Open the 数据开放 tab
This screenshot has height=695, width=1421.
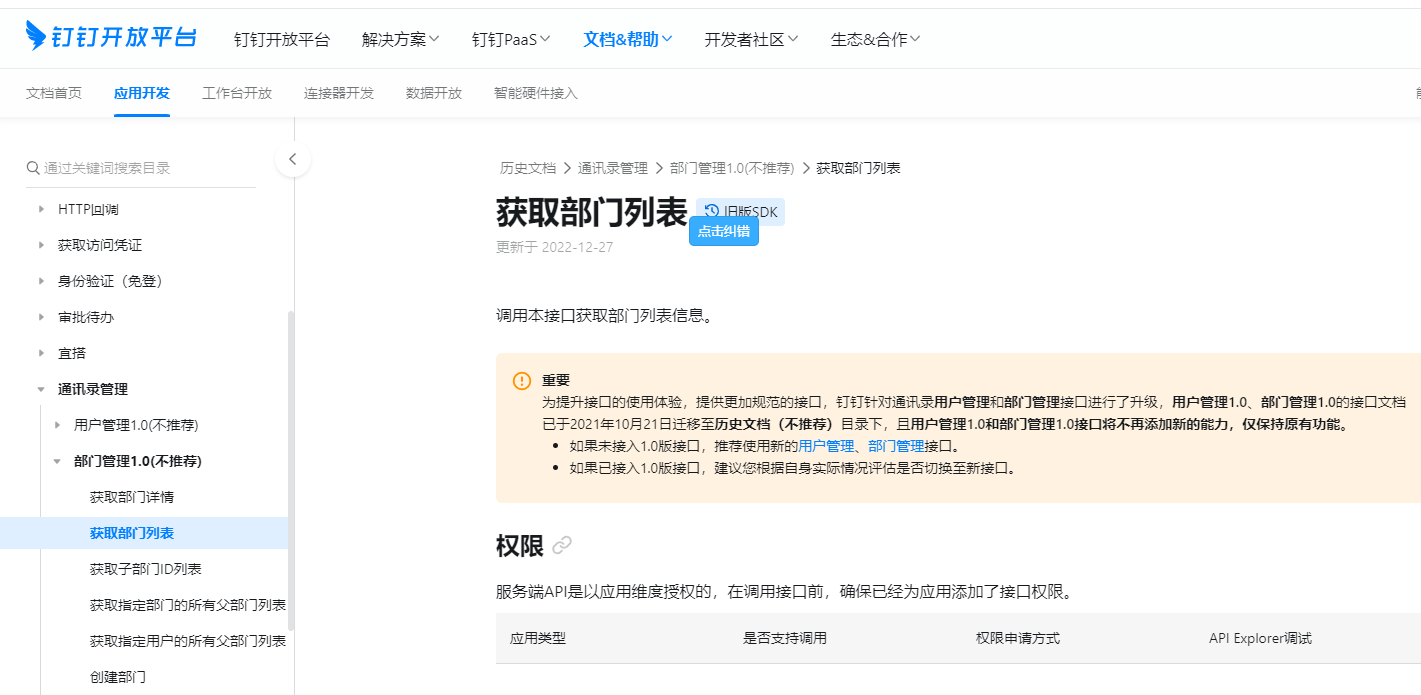434,93
